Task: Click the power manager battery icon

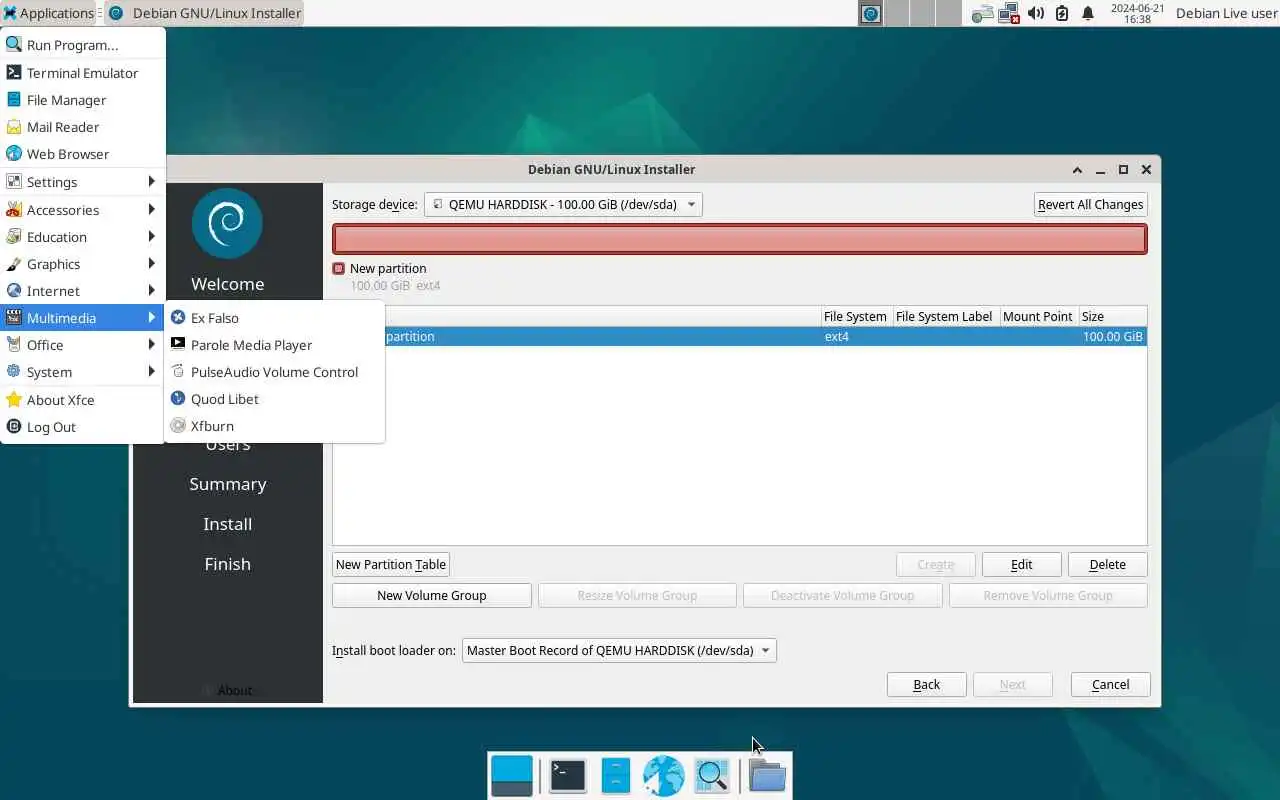Action: pos(1062,13)
